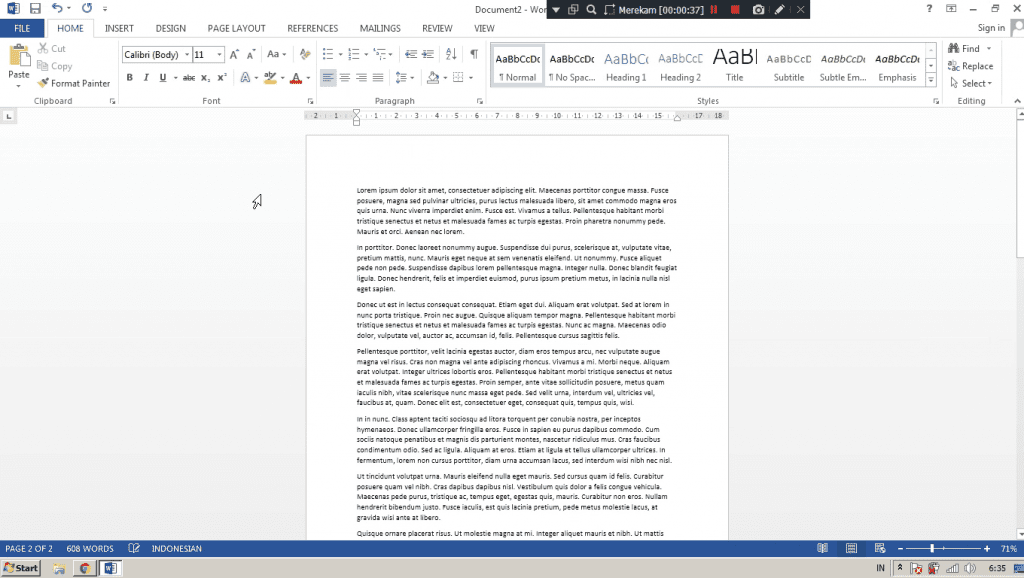This screenshot has height=578, width=1024.
Task: Toggle Bold formatting
Action: pyautogui.click(x=129, y=77)
